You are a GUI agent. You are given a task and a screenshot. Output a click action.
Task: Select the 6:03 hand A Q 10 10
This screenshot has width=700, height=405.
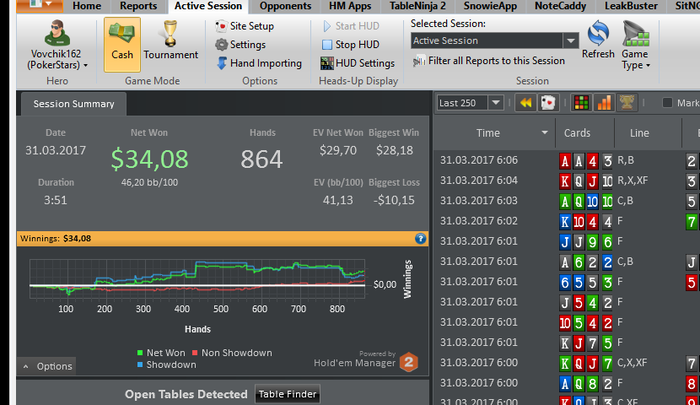point(566,201)
